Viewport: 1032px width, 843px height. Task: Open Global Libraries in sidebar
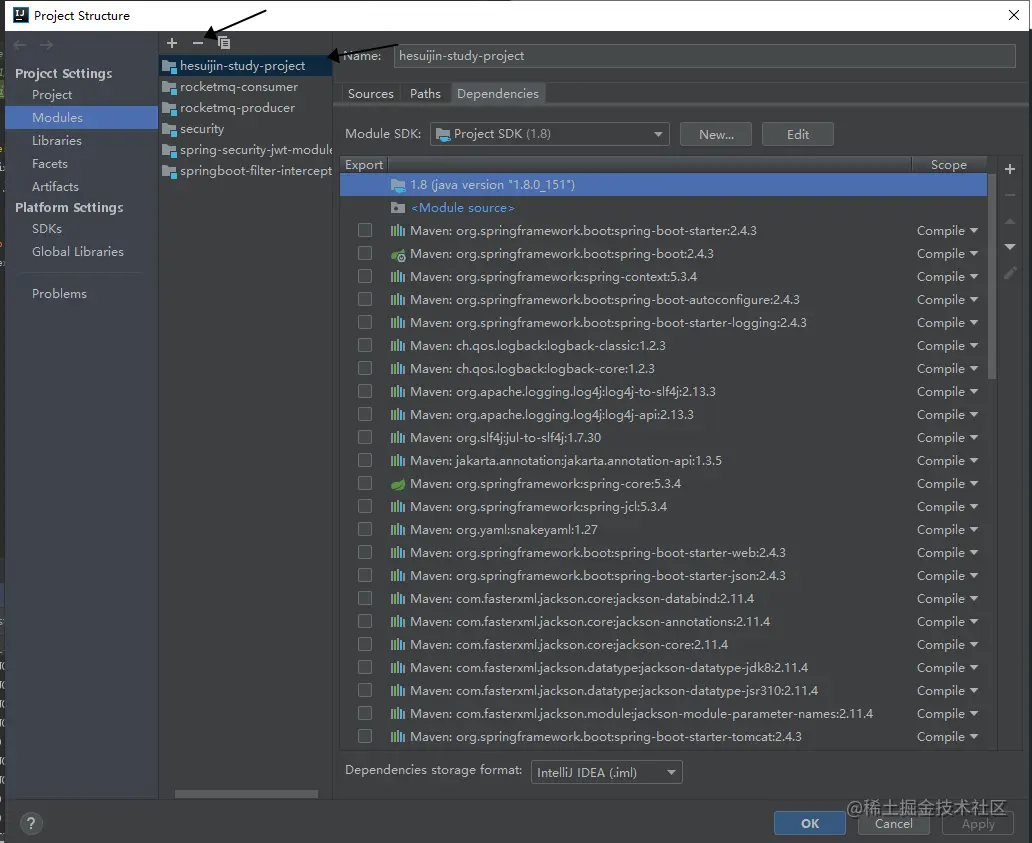78,252
